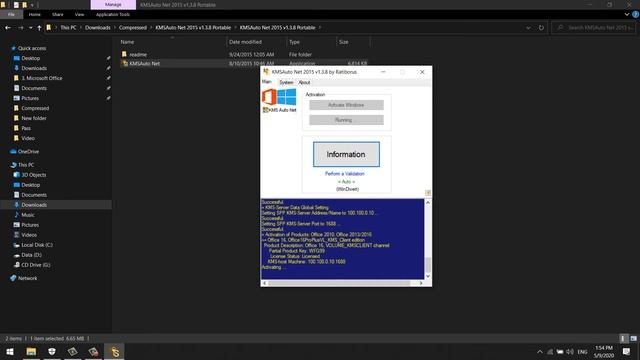Click File Explorer icon on the taskbar
Screen dimensions: 640x360
click(31, 351)
